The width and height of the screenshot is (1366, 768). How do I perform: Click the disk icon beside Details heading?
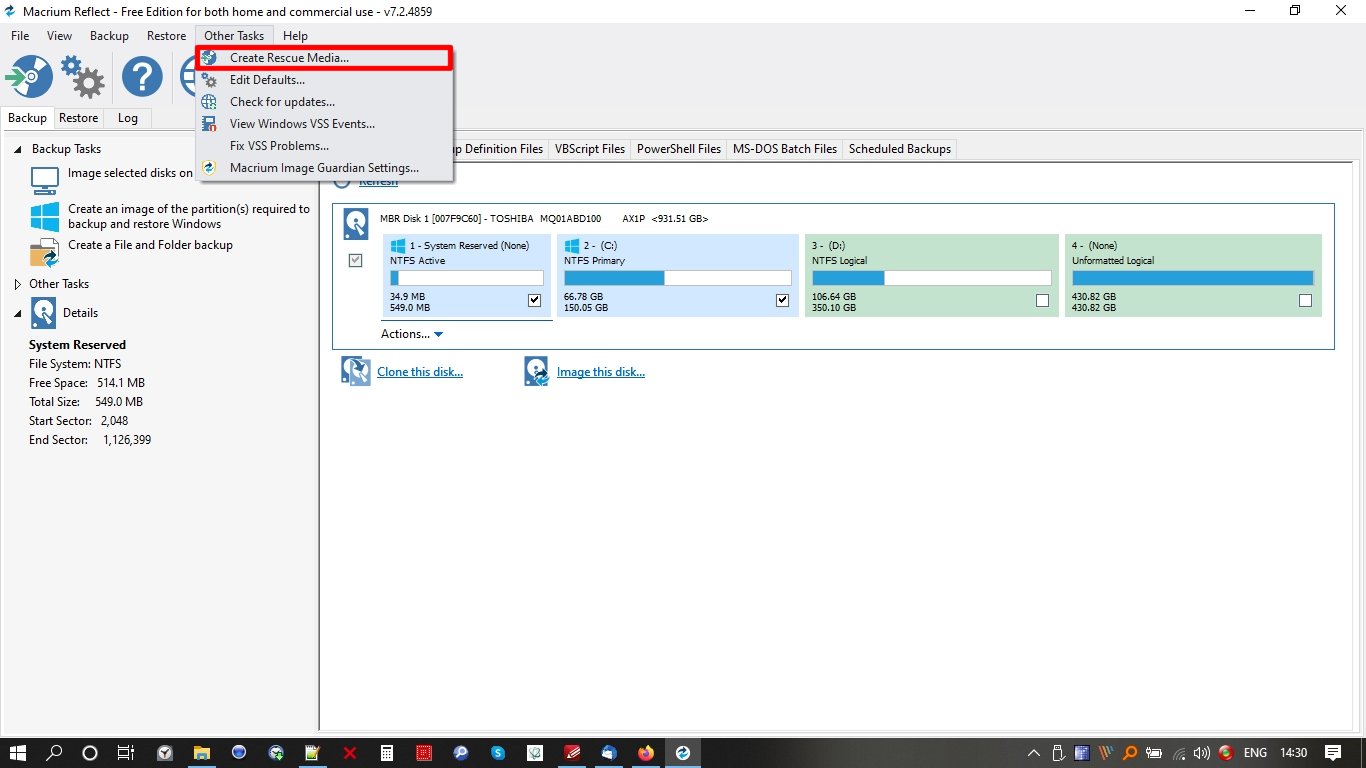point(43,313)
